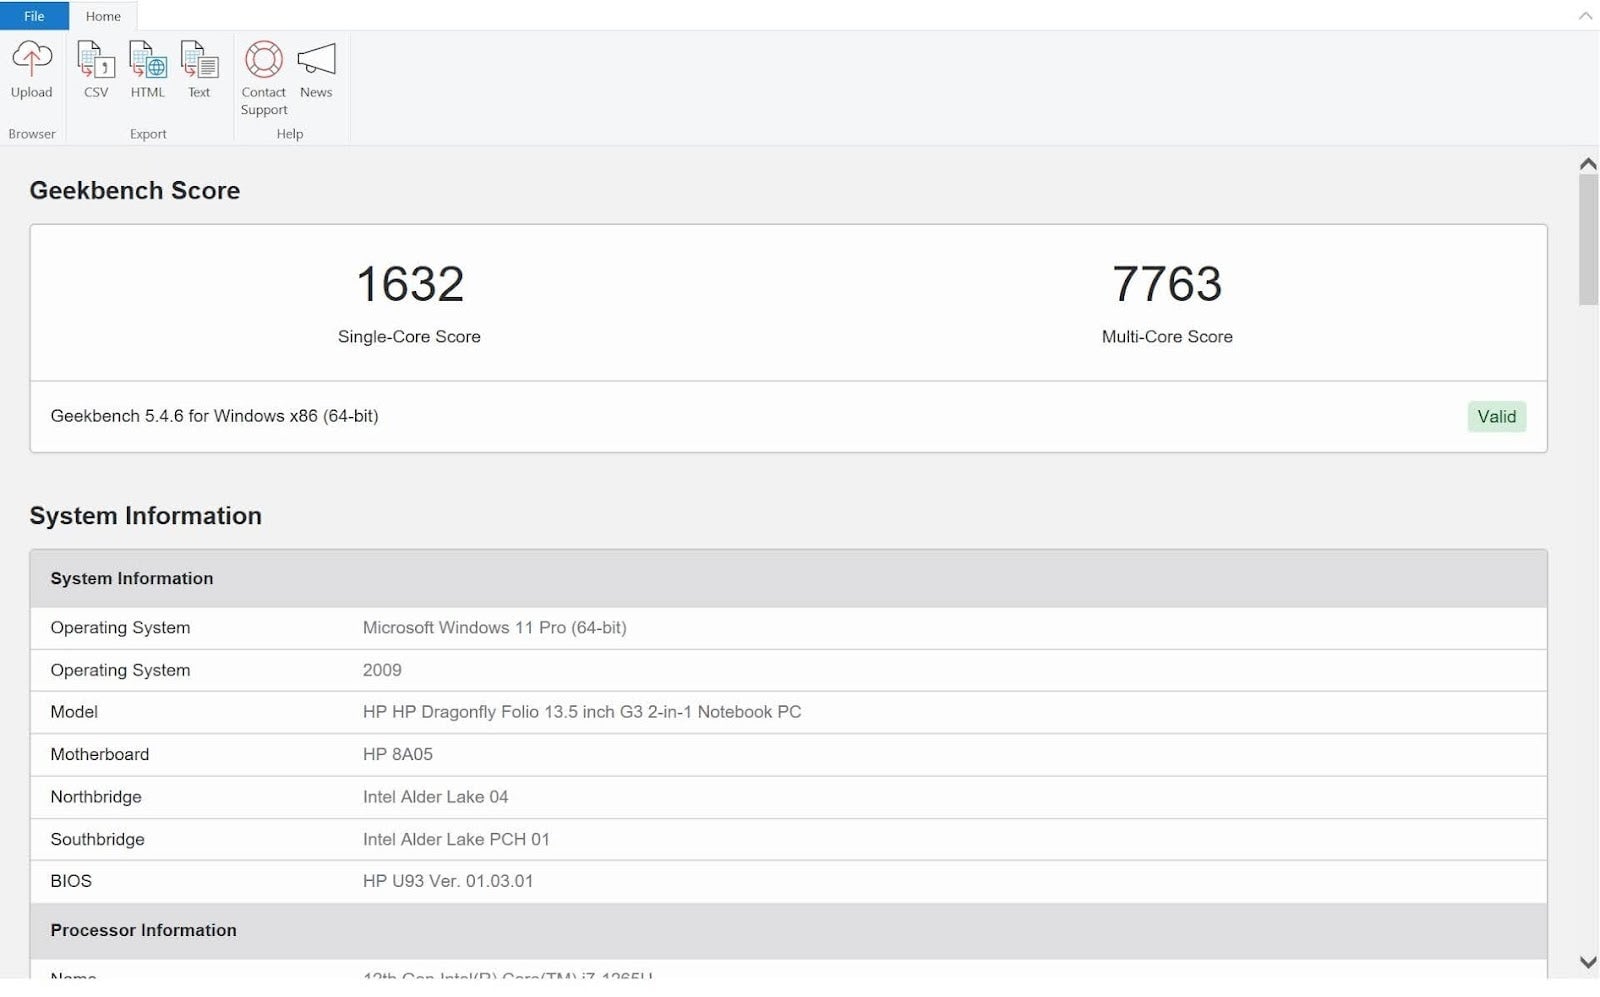Export the result as CSV
Viewport: 1600px width, 997px height.
tap(95, 70)
